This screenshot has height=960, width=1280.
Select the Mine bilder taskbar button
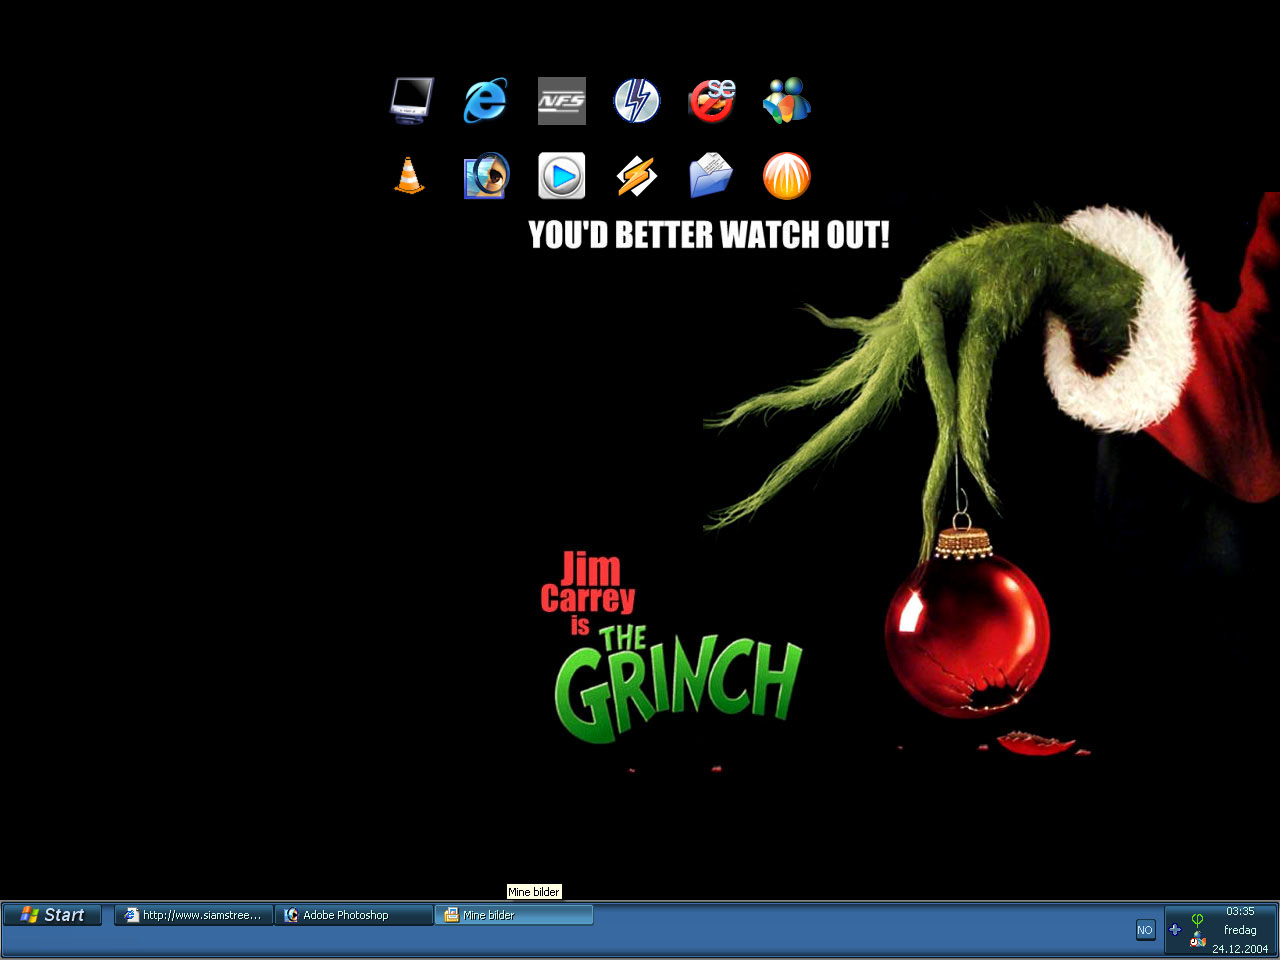point(514,915)
